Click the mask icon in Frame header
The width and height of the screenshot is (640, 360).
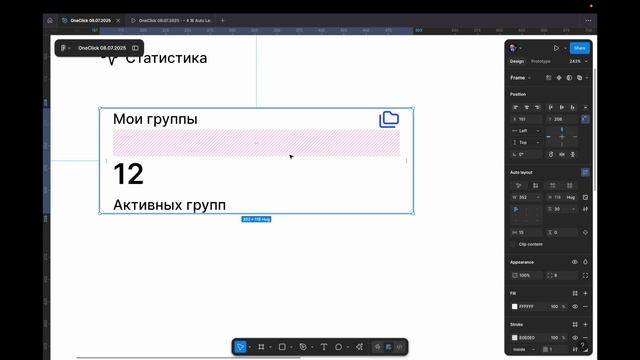pyautogui.click(x=569, y=78)
